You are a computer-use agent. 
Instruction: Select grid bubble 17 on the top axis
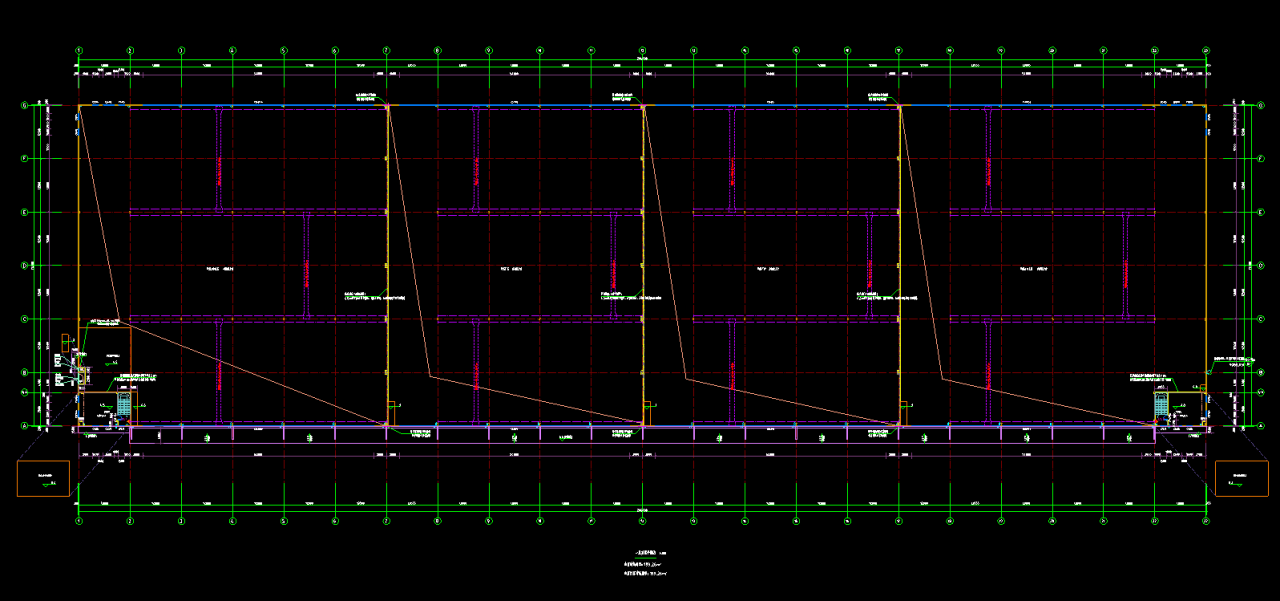coord(898,49)
